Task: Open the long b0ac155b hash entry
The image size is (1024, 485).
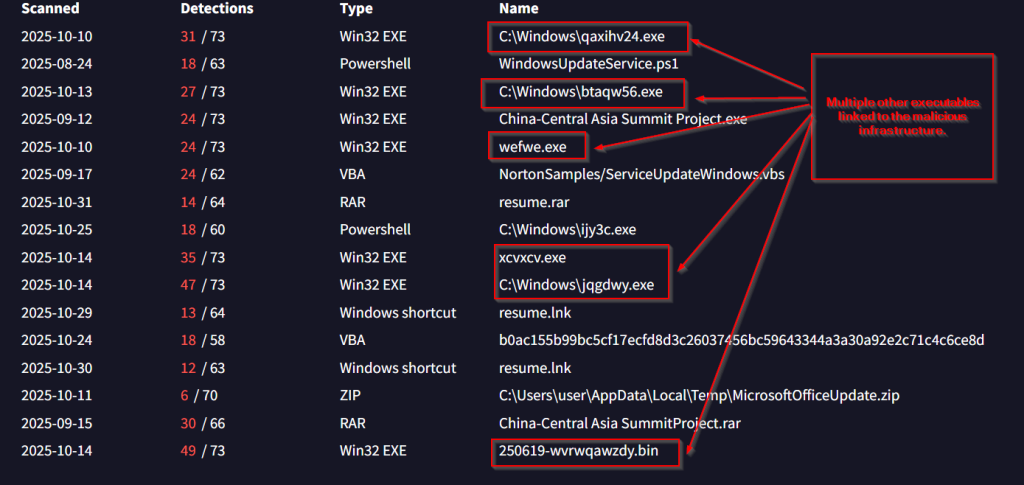Action: [x=741, y=340]
